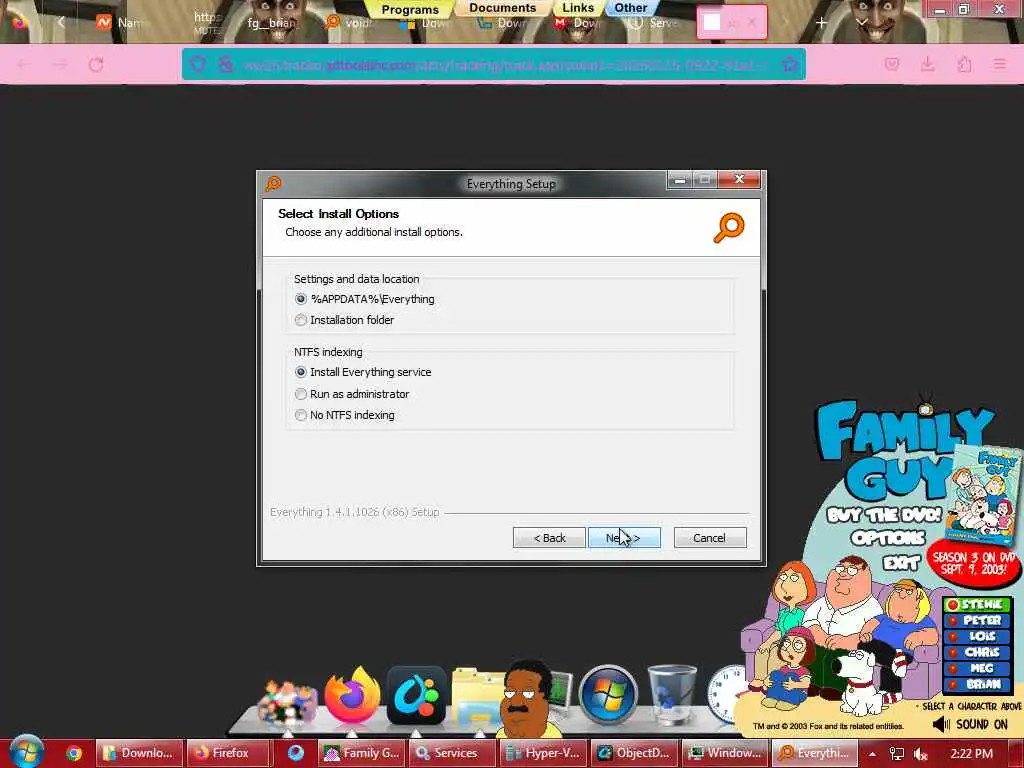Screen dimensions: 1024x768
Task: Switch to the Other tab at top
Action: (x=631, y=8)
